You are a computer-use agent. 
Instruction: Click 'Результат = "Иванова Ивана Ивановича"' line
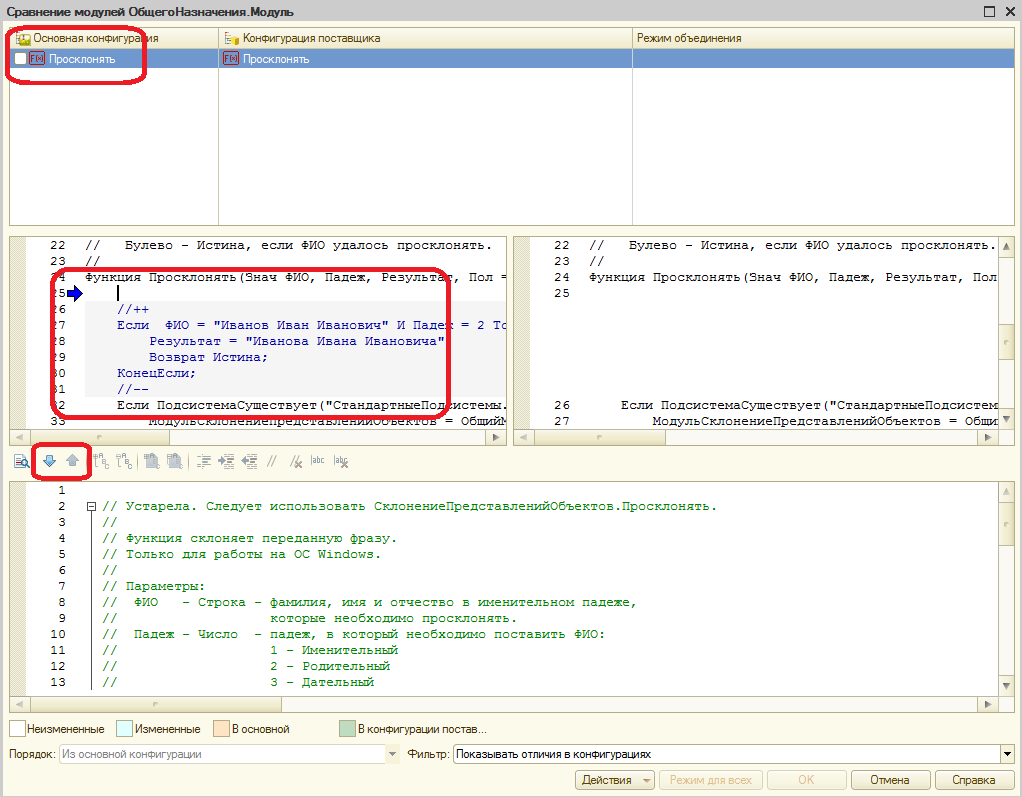coord(297,341)
